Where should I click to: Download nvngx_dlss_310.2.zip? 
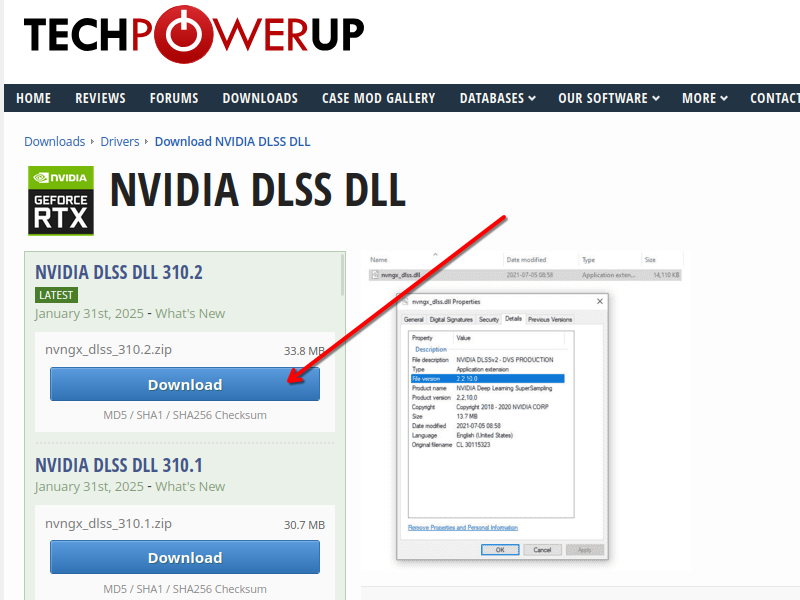coord(185,384)
